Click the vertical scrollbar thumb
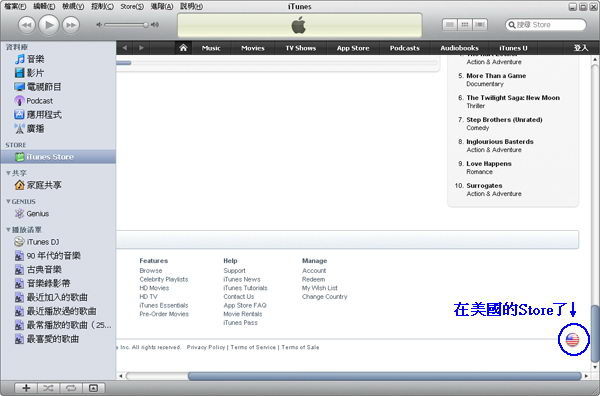The width and height of the screenshot is (600, 396). coord(595,333)
